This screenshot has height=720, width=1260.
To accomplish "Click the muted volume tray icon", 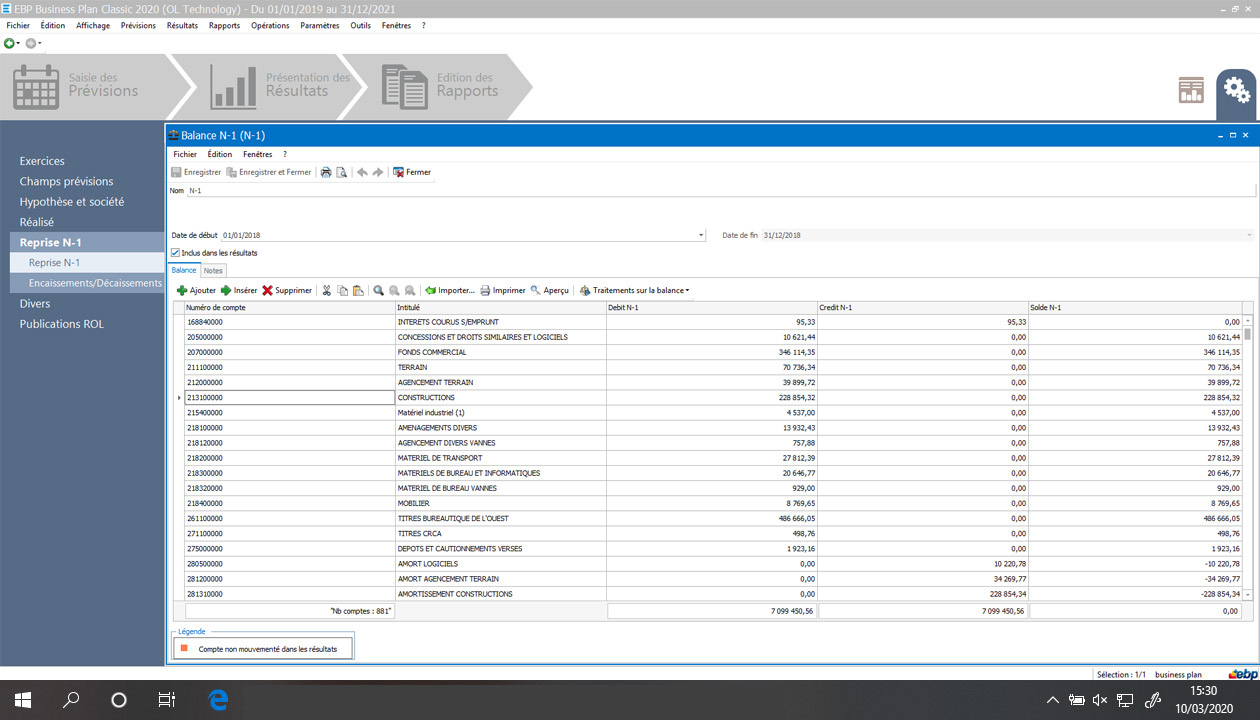I will click(1101, 700).
